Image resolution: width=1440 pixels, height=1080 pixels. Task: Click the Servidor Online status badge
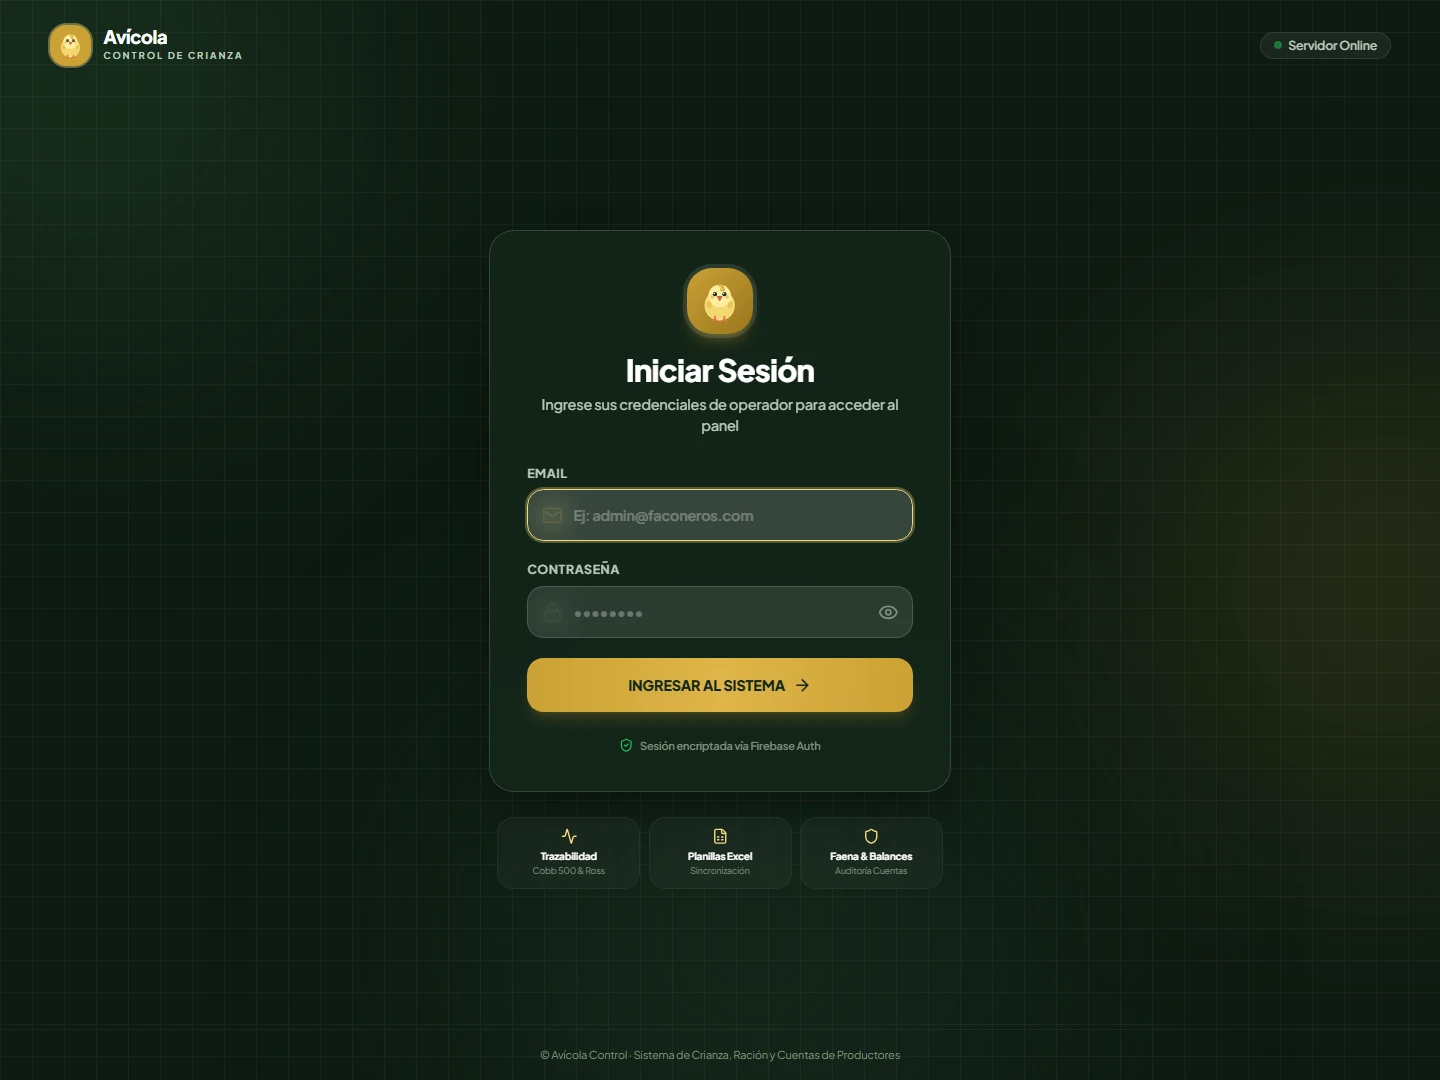click(1325, 45)
